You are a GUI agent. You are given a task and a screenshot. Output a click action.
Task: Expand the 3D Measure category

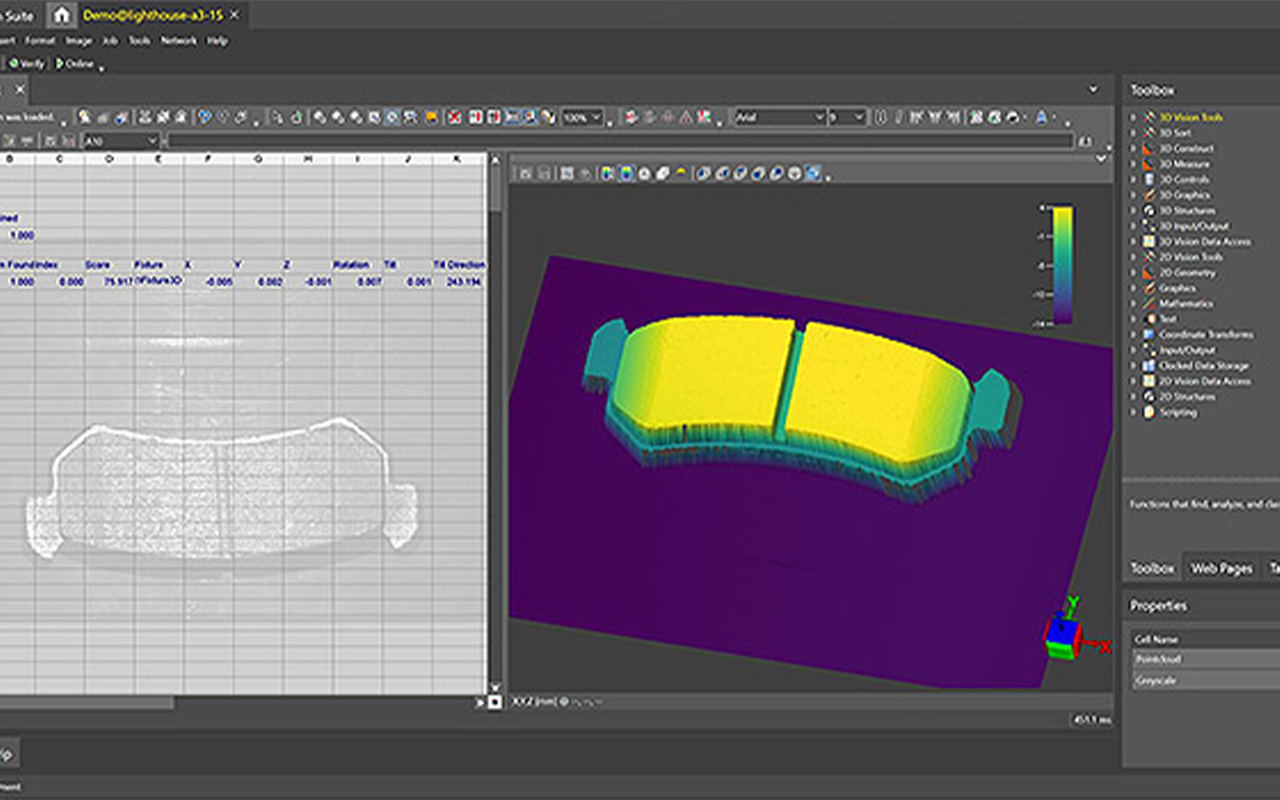[1133, 164]
